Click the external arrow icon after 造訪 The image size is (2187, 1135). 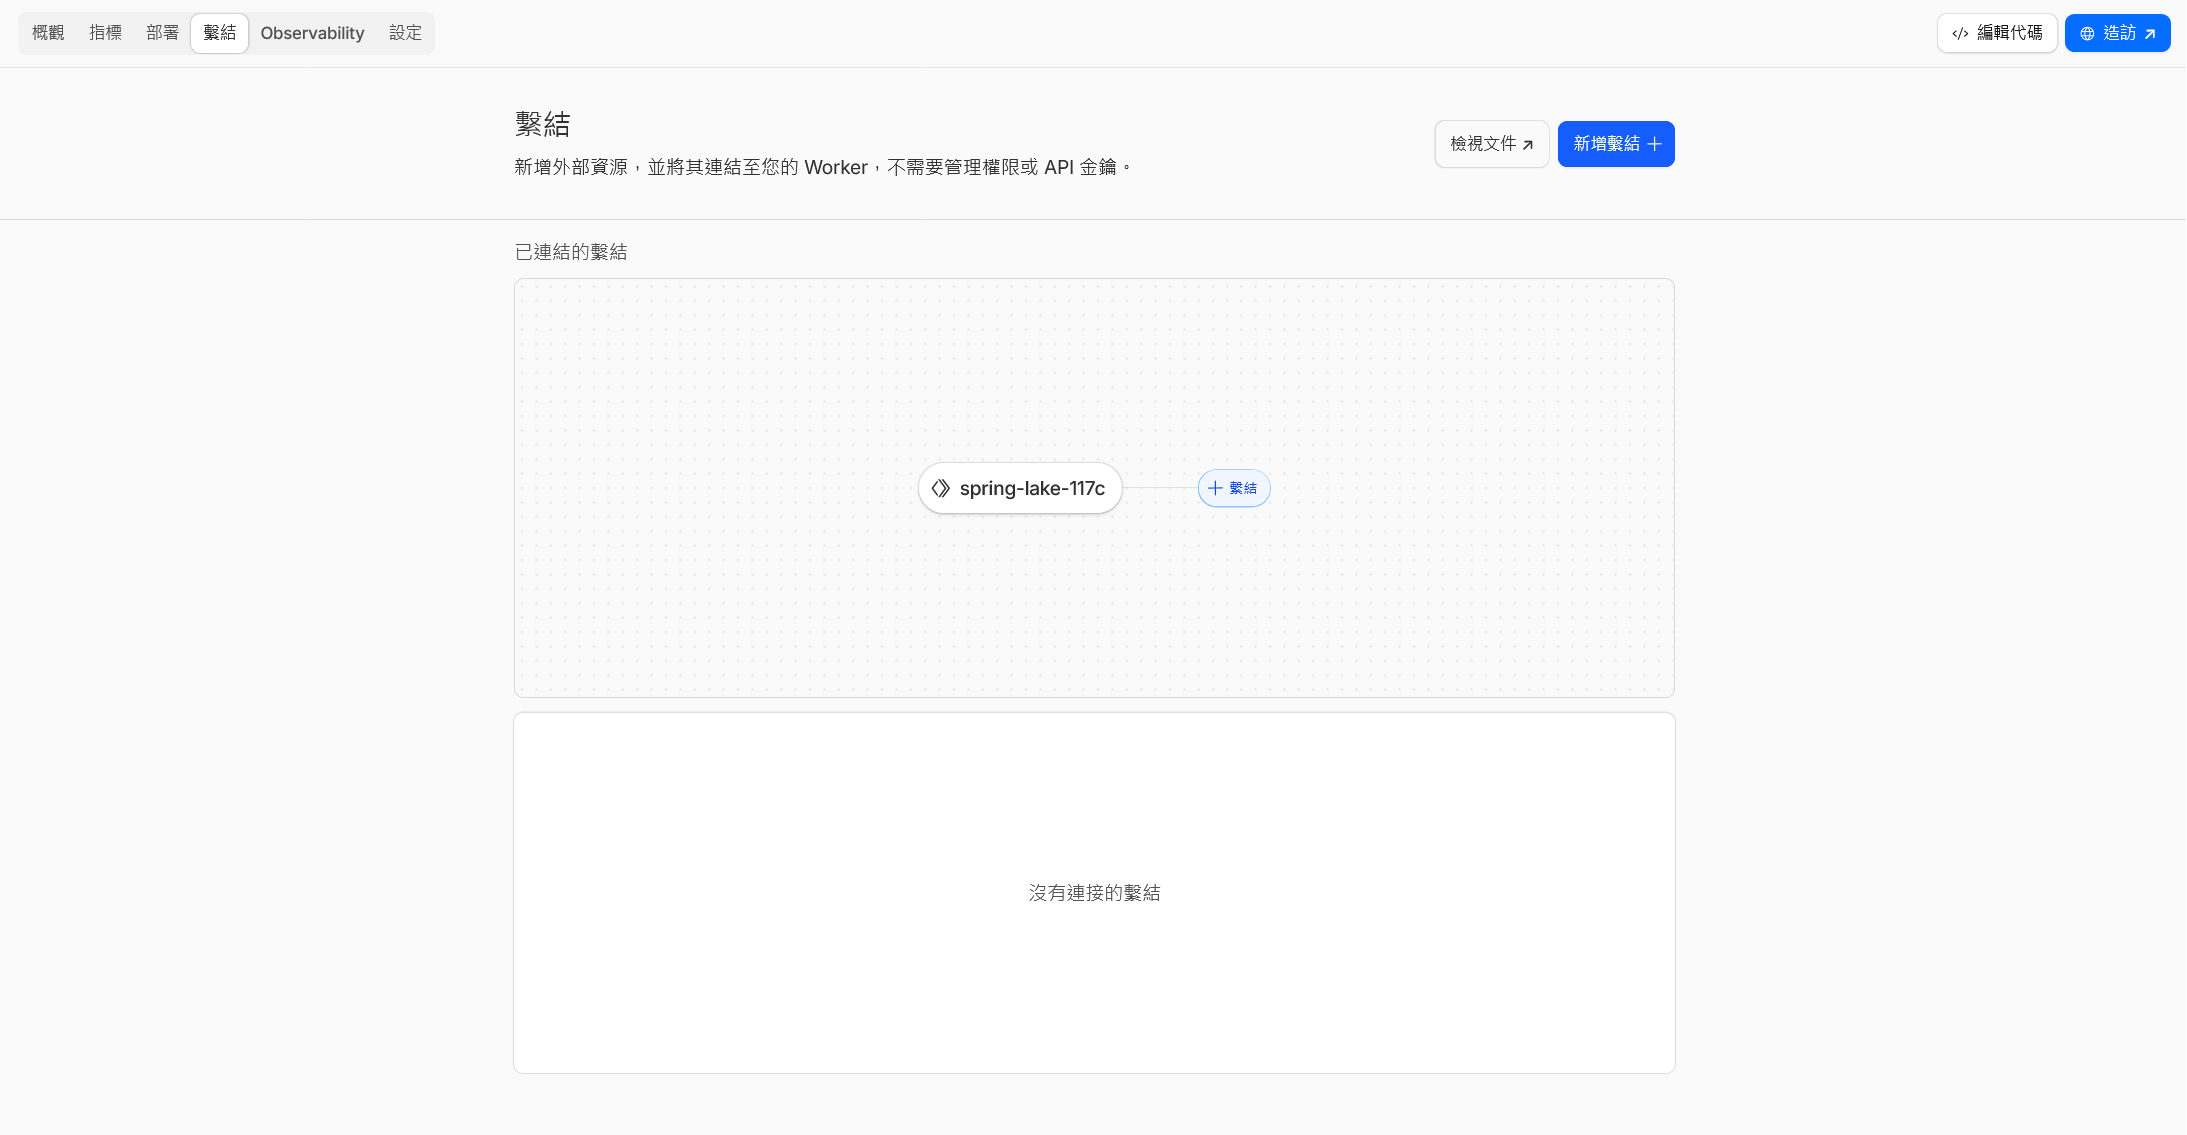(2150, 33)
